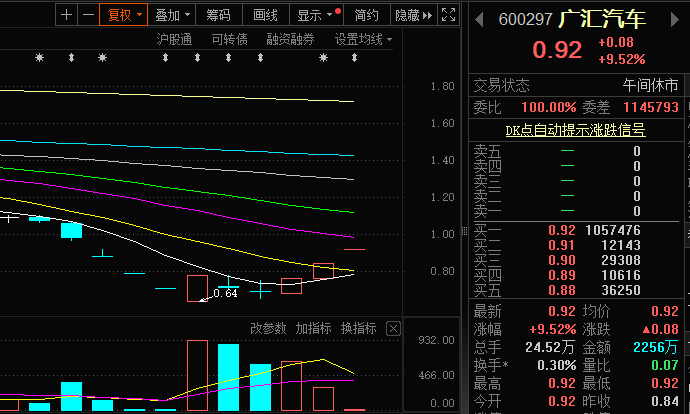Click the rightmost up-down arrow marker
The image size is (690, 414).
[x=355, y=58]
